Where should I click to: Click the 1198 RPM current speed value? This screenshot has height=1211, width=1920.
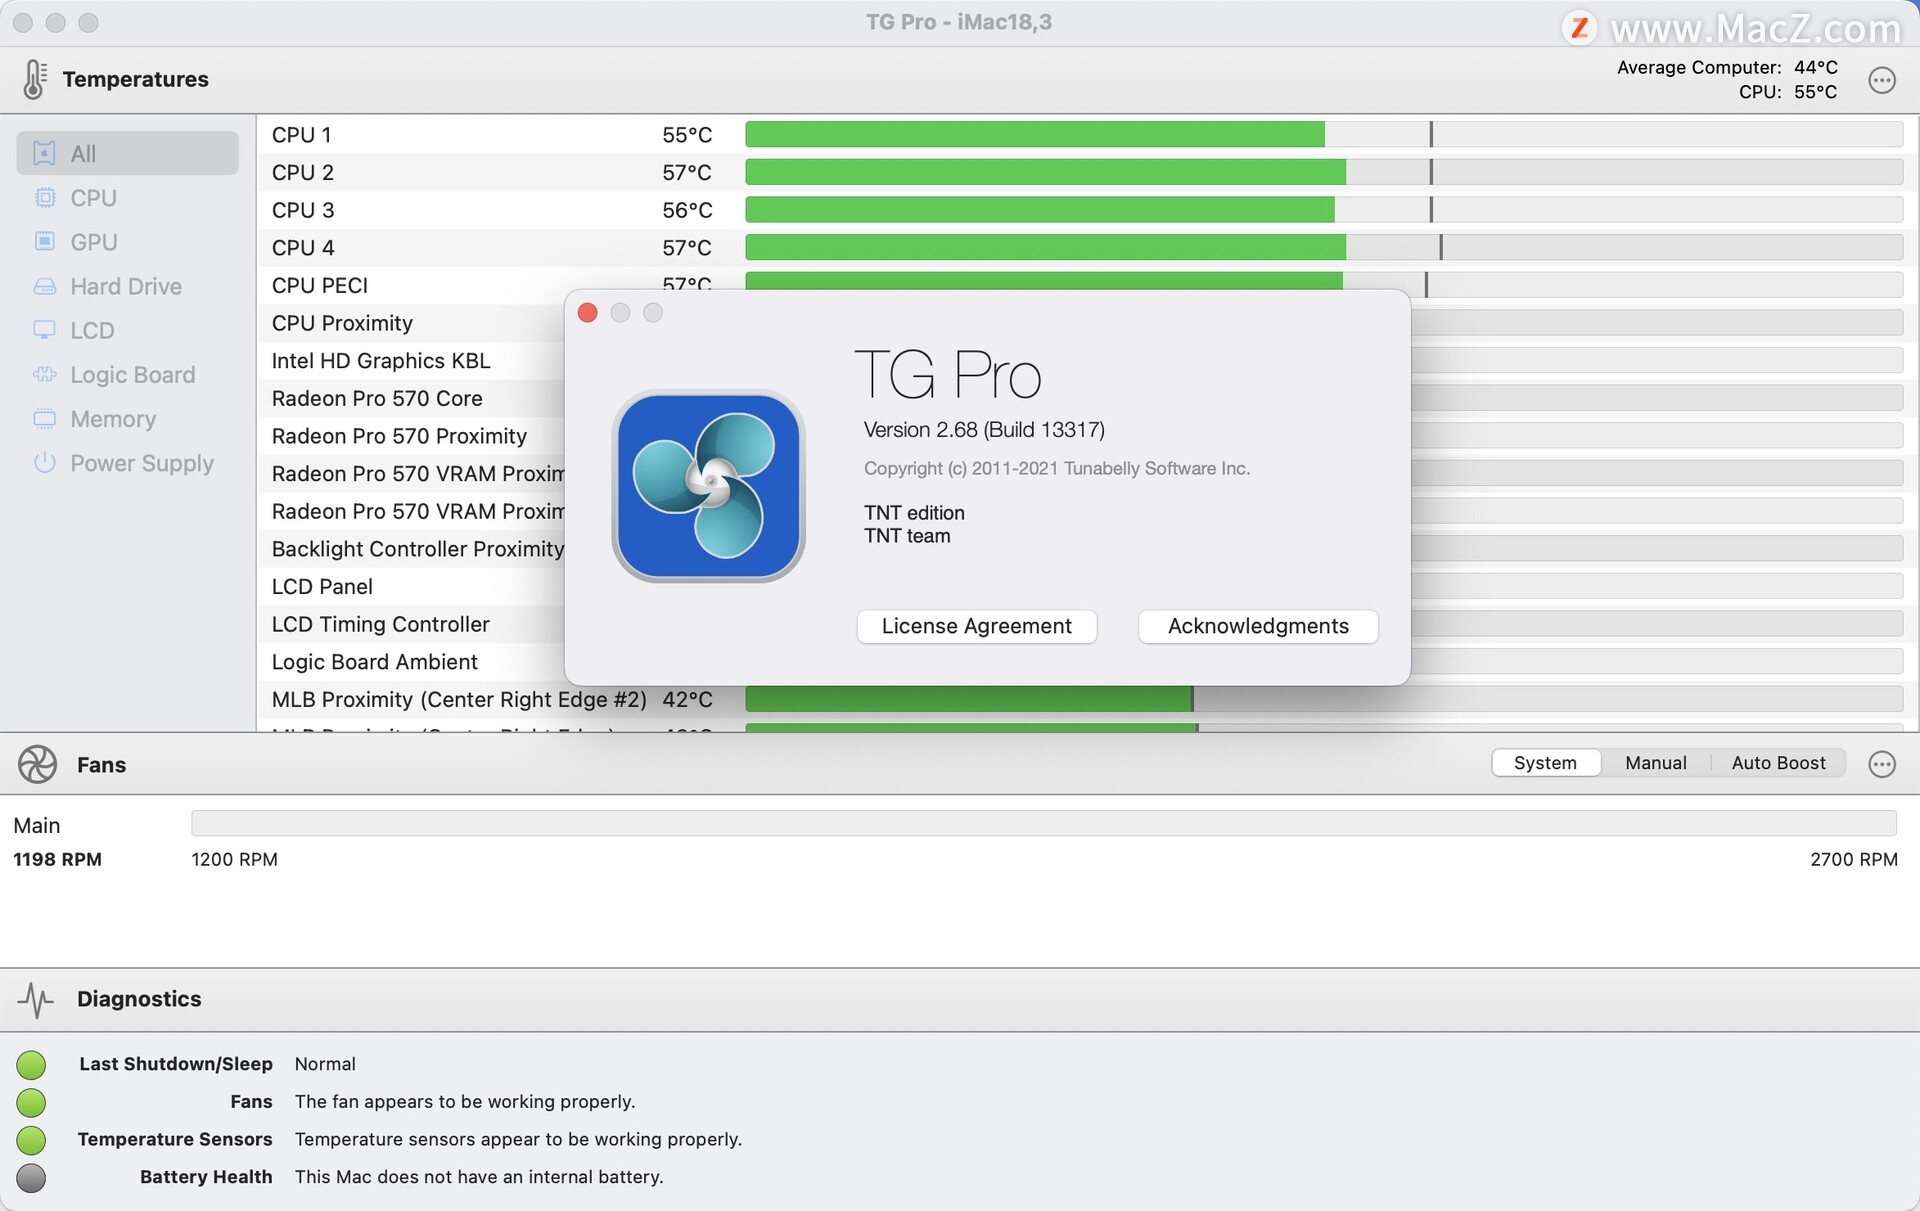tap(57, 859)
